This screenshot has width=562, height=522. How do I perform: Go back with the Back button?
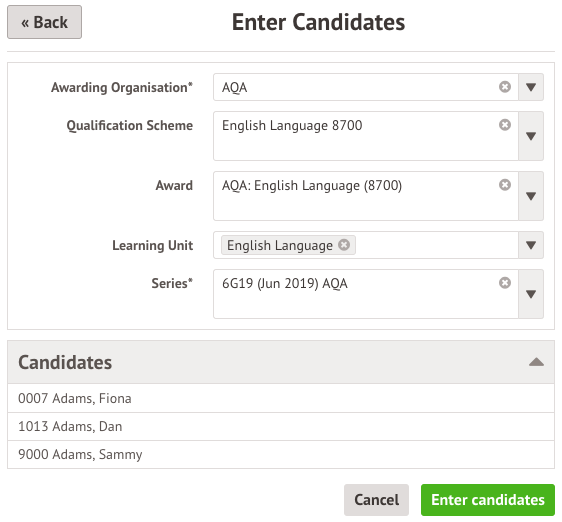44,22
